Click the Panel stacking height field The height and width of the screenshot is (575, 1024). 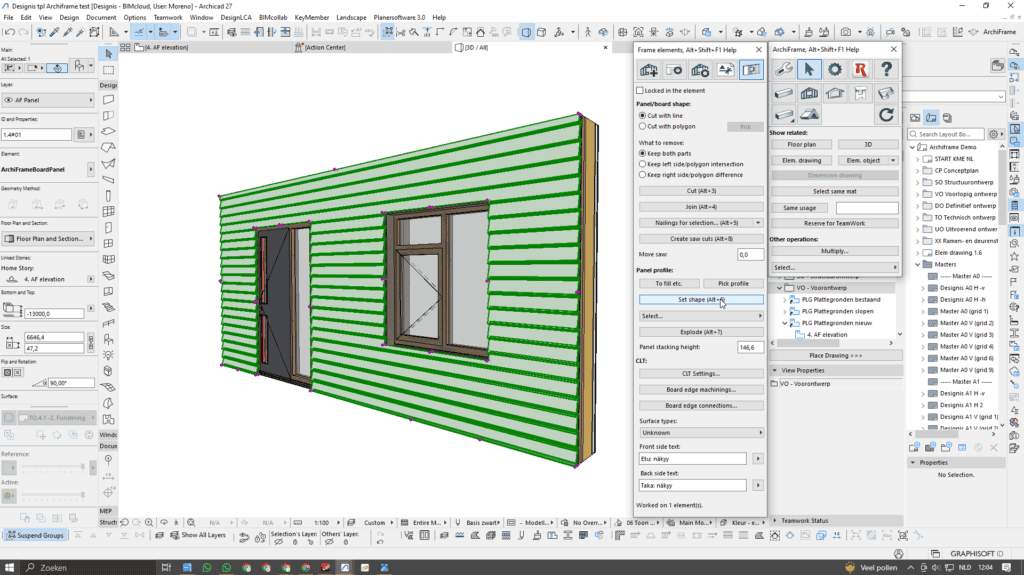coord(750,347)
